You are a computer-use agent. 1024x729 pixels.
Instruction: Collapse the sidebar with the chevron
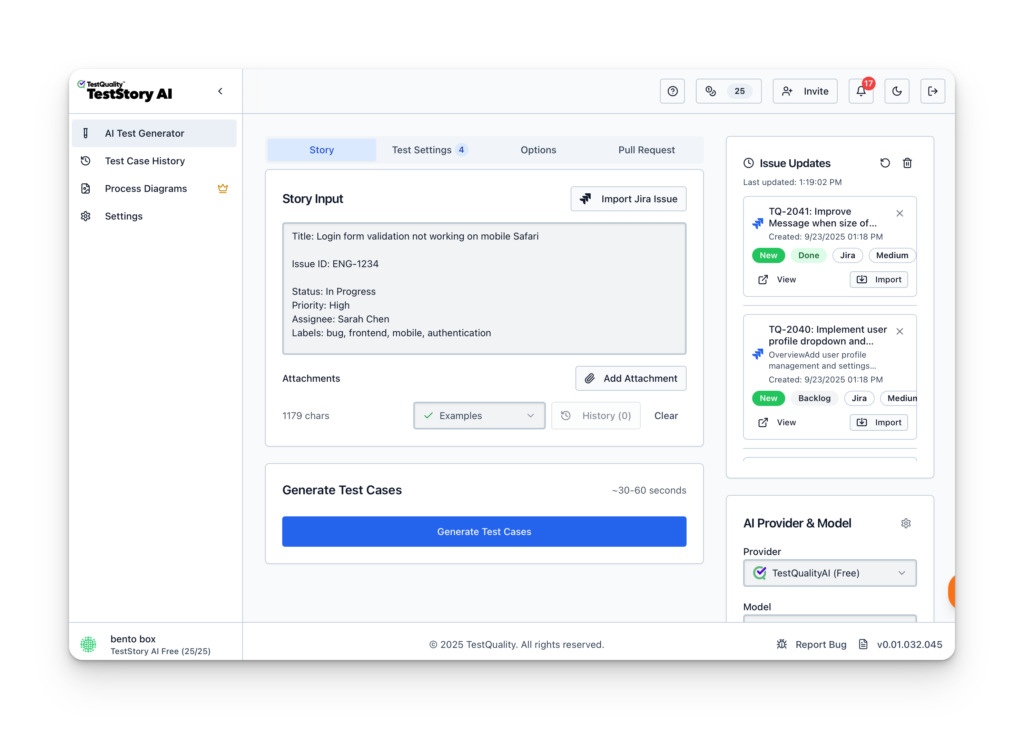(x=220, y=90)
